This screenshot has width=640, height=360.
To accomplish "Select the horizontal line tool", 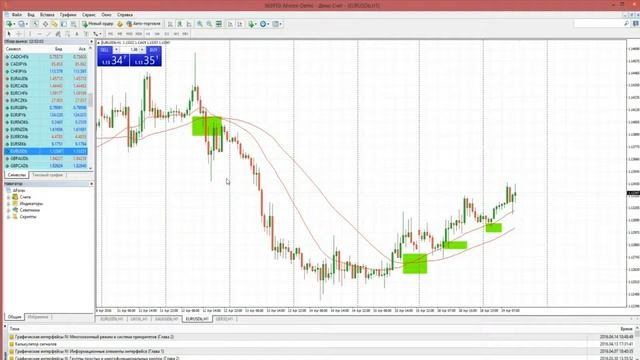I will [39, 34].
